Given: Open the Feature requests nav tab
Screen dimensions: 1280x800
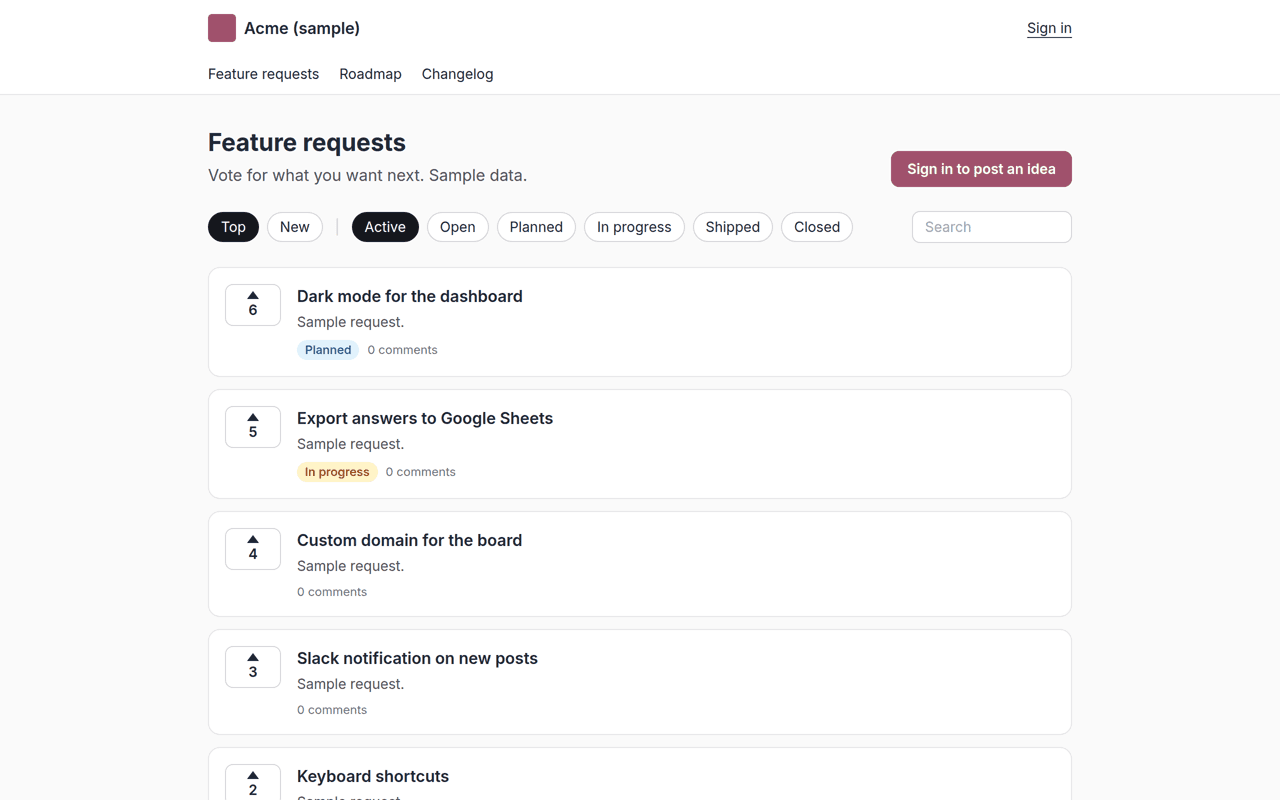Looking at the screenshot, I should 263,74.
